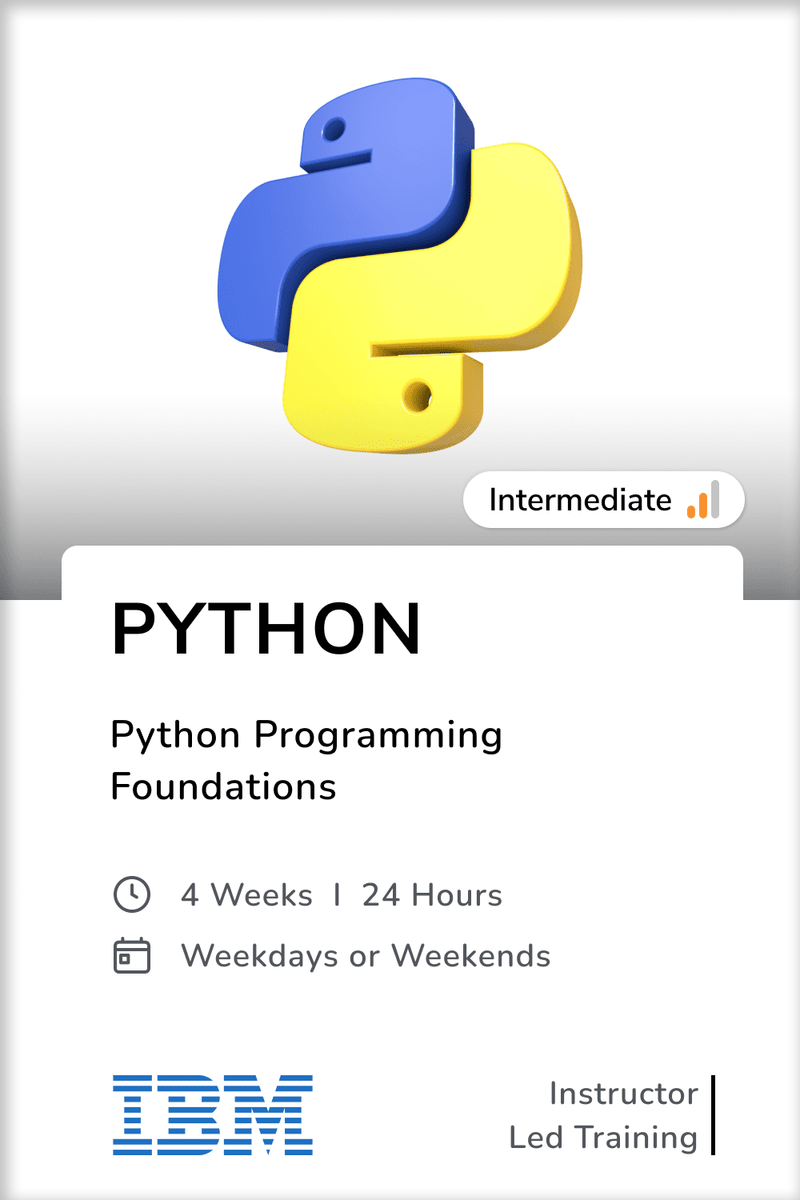
Task: Toggle the Intermediate difficulty badge
Action: tap(605, 500)
